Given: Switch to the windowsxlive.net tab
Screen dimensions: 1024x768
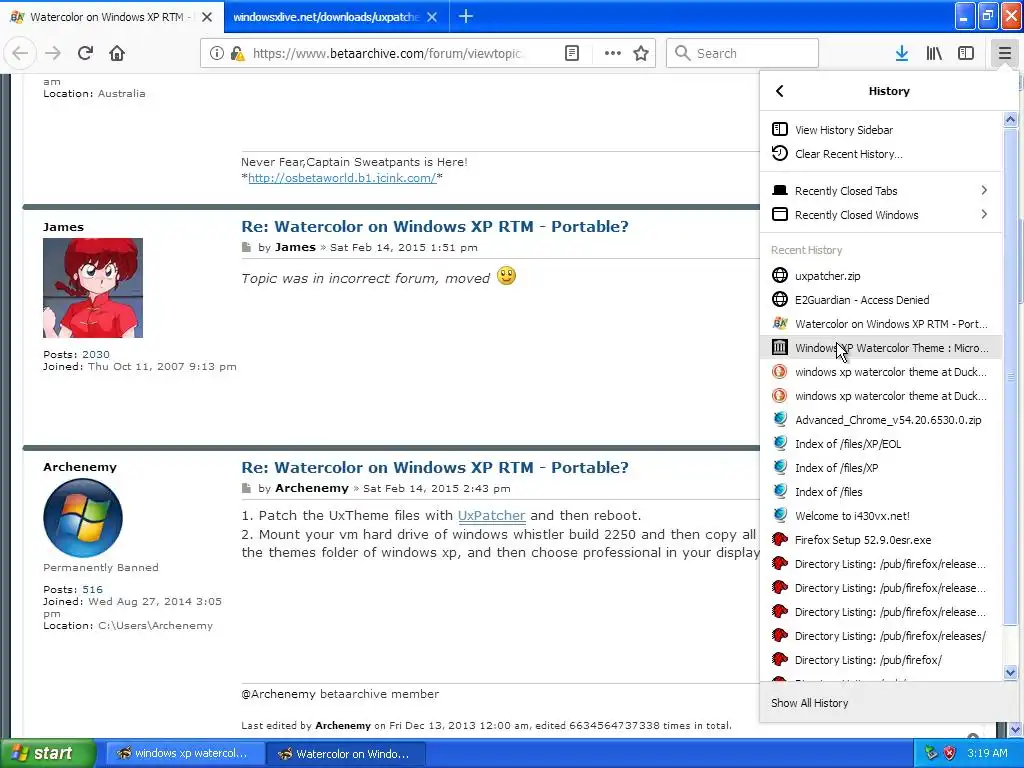Looking at the screenshot, I should click(325, 16).
